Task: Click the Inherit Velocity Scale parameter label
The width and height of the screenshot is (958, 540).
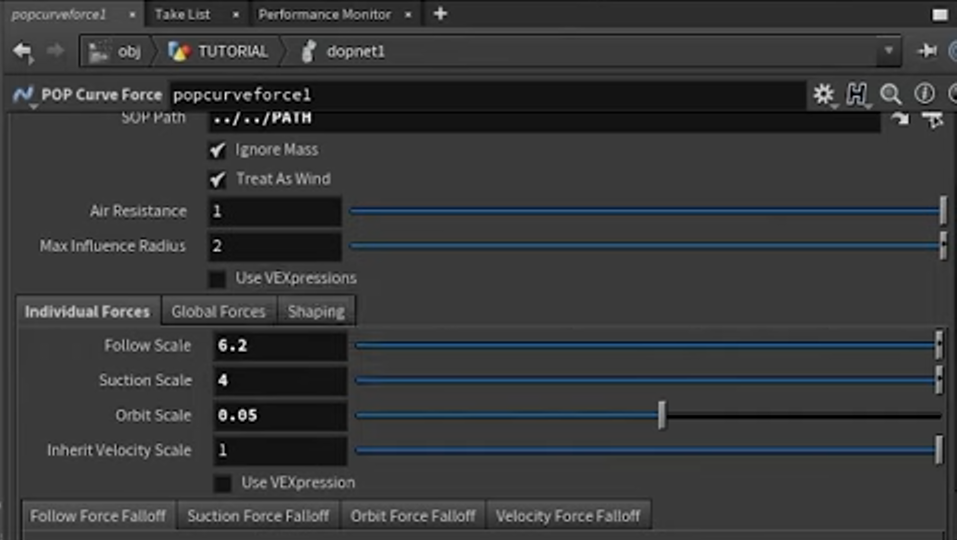Action: tap(119, 451)
